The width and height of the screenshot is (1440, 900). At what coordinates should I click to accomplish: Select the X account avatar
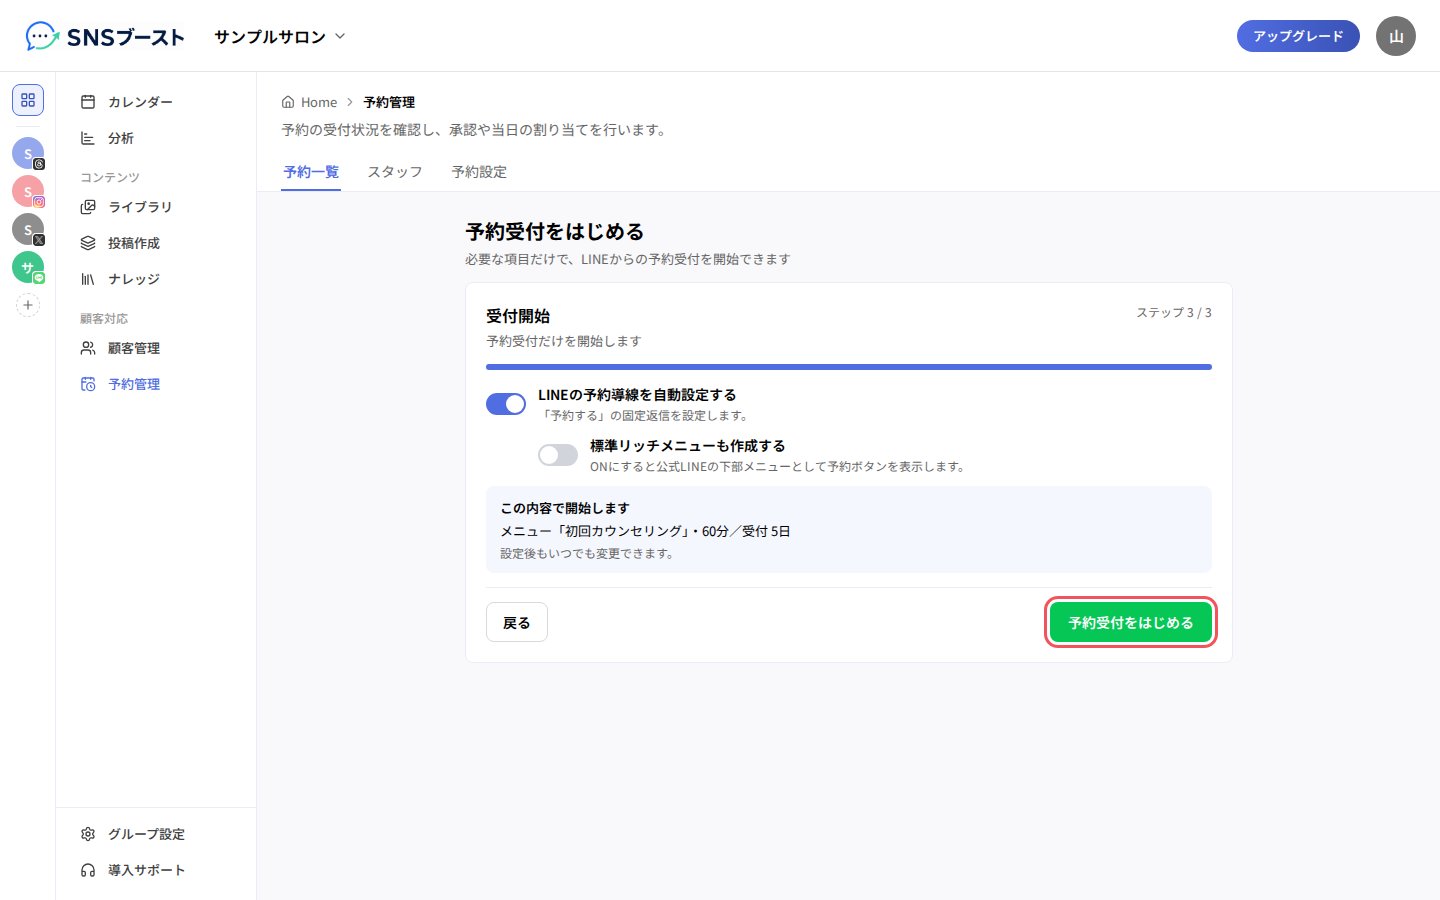[x=28, y=229]
